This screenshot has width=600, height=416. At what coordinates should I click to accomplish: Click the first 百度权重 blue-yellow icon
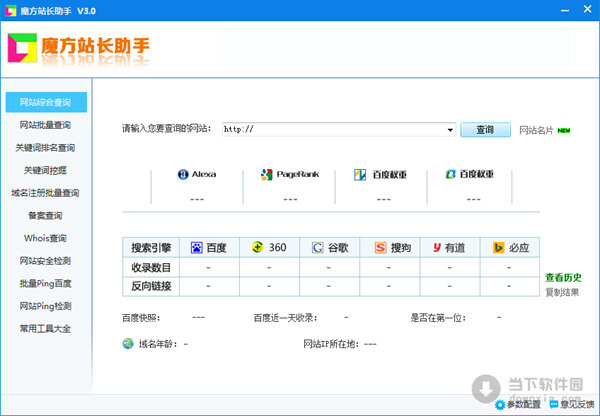click(x=360, y=175)
